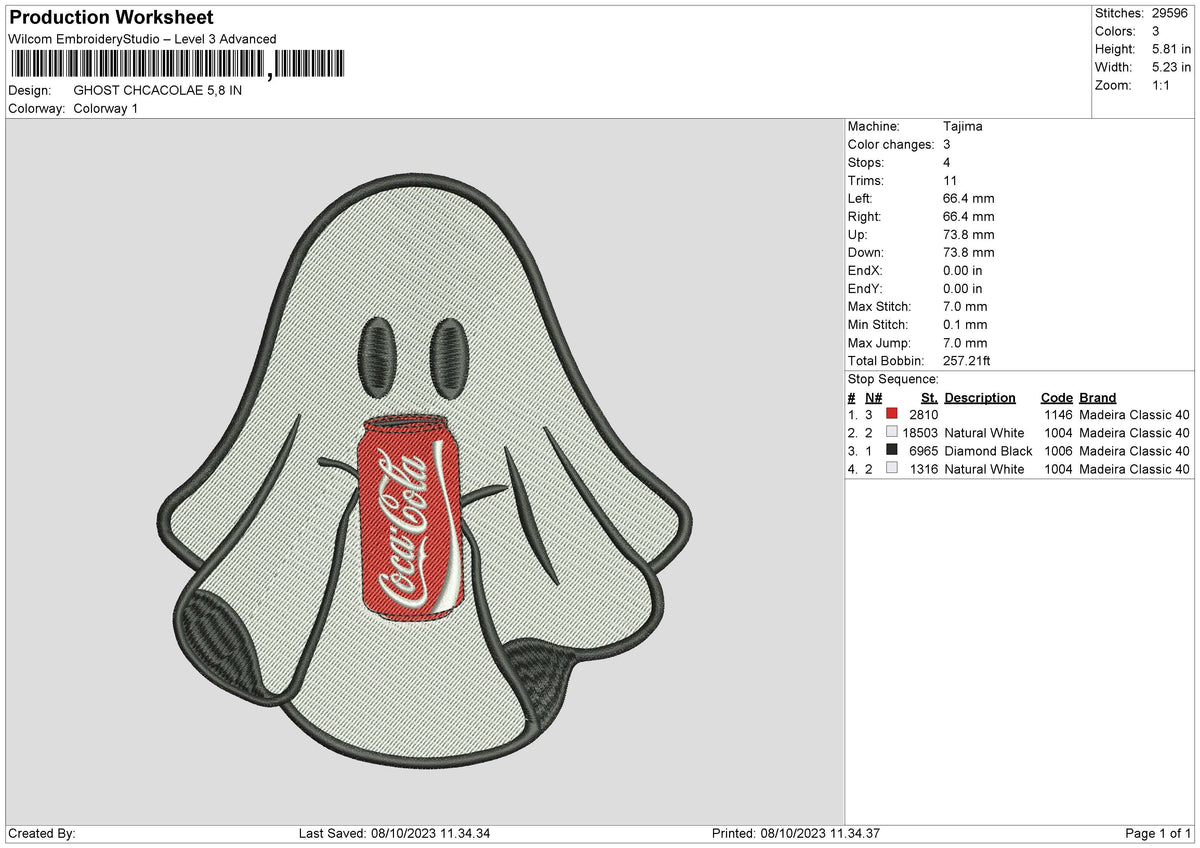Click the Diamond Black thread swatch
Viewport: 1200px width, 848px height.
892,450
